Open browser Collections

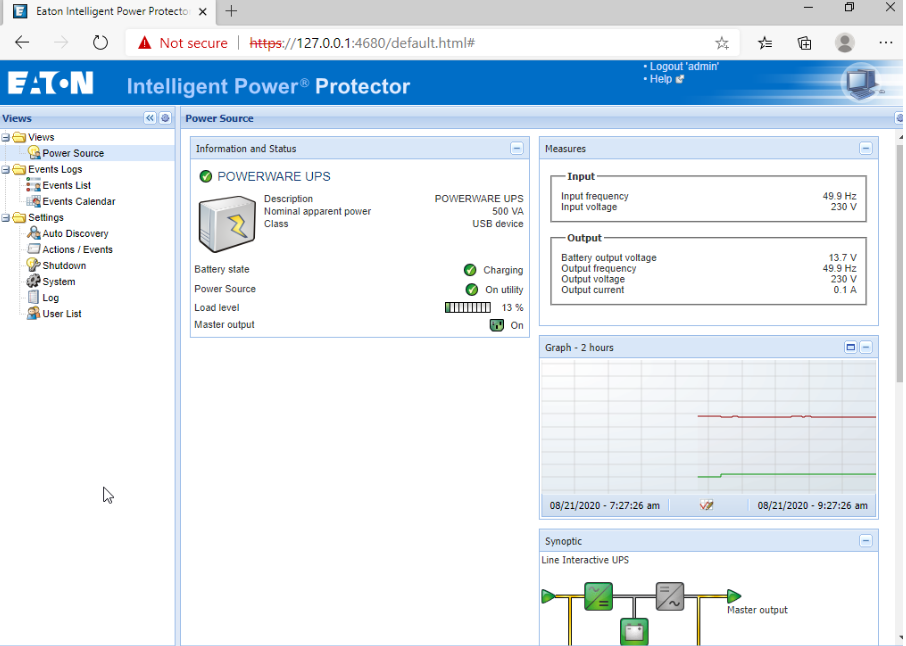[x=804, y=43]
